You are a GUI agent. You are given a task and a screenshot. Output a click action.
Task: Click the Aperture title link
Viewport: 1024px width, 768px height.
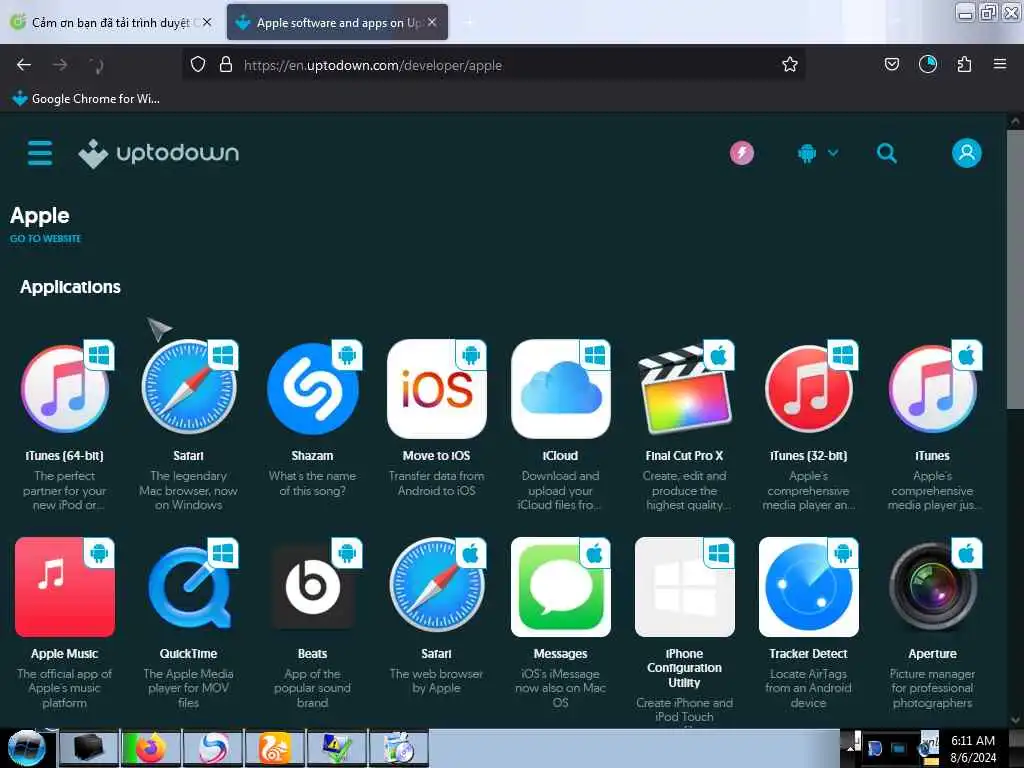pos(933,654)
